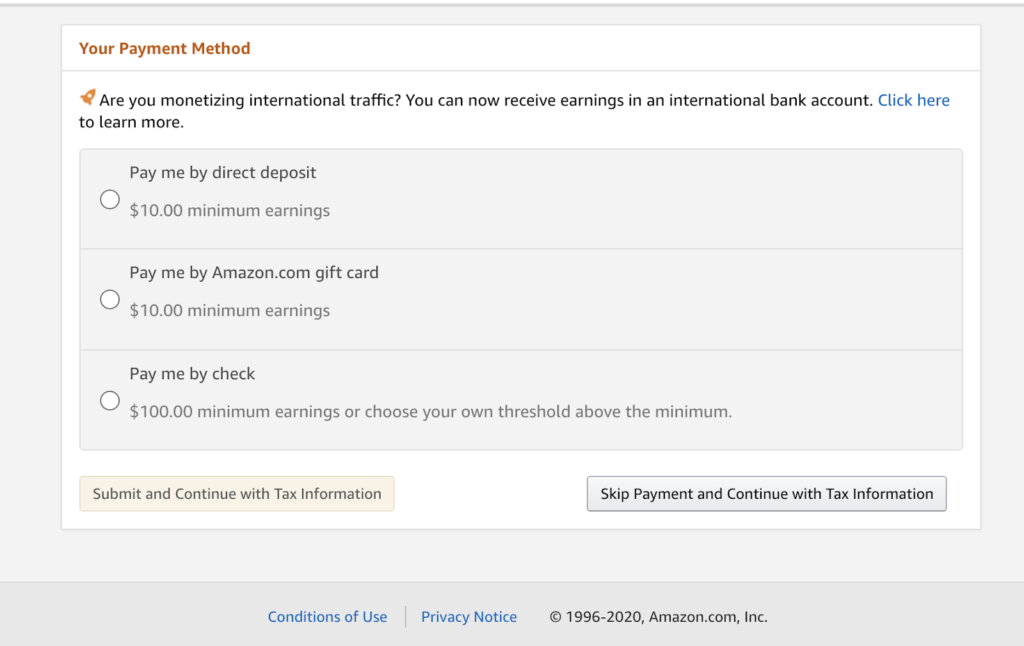
Task: Click Skip Payment and Continue with Tax Information
Action: pyautogui.click(x=766, y=493)
